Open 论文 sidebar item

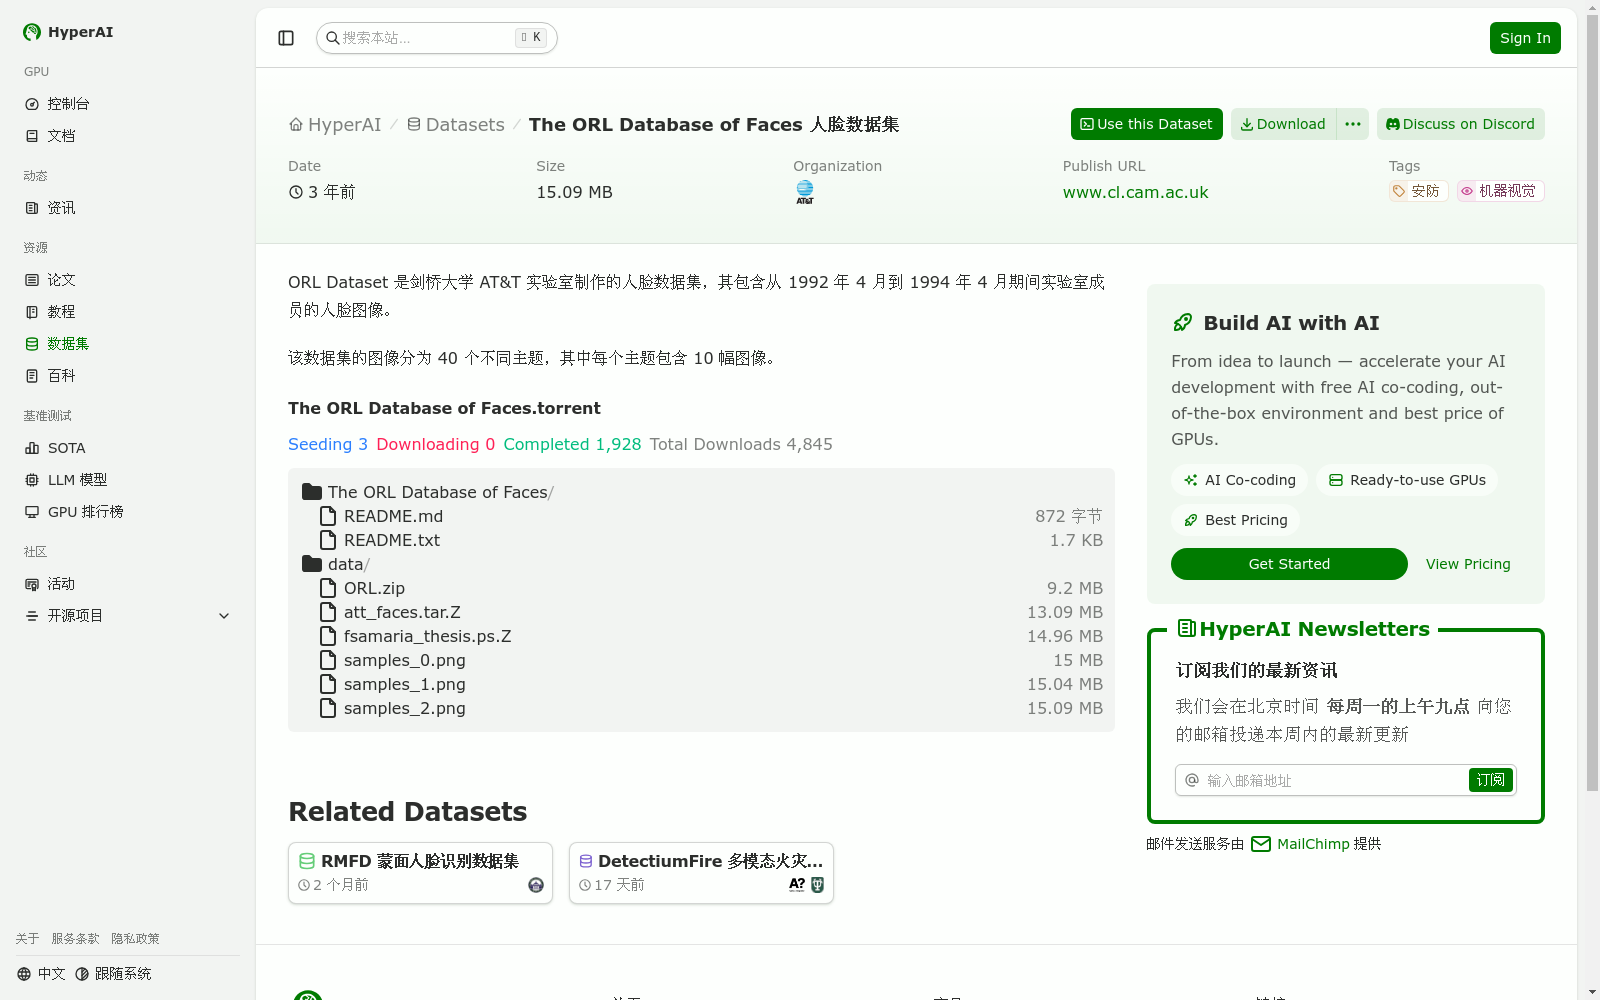[128, 280]
